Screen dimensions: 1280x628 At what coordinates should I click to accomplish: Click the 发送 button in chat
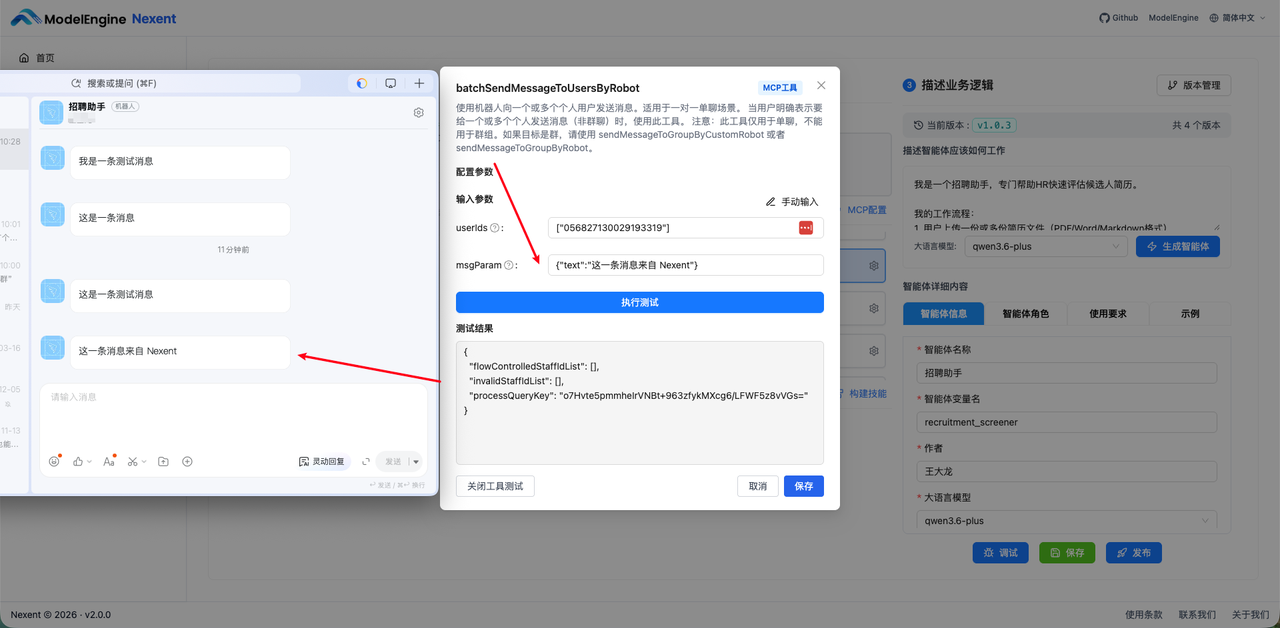[x=392, y=461]
